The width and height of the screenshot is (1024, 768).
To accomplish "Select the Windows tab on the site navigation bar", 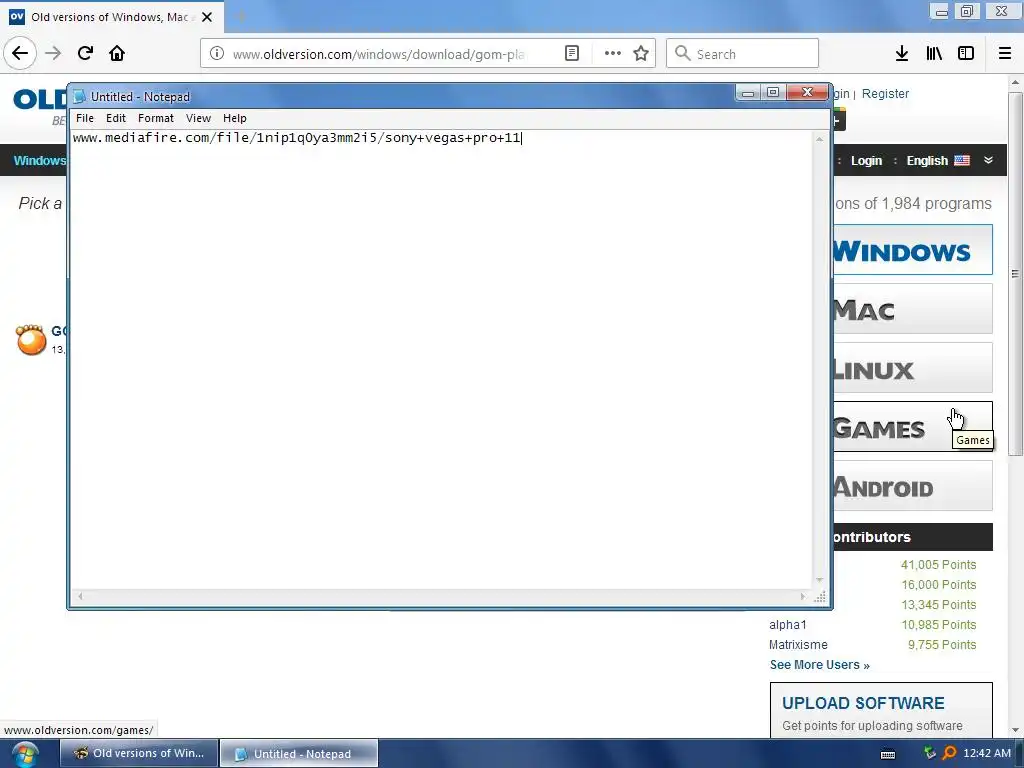I will pyautogui.click(x=39, y=161).
